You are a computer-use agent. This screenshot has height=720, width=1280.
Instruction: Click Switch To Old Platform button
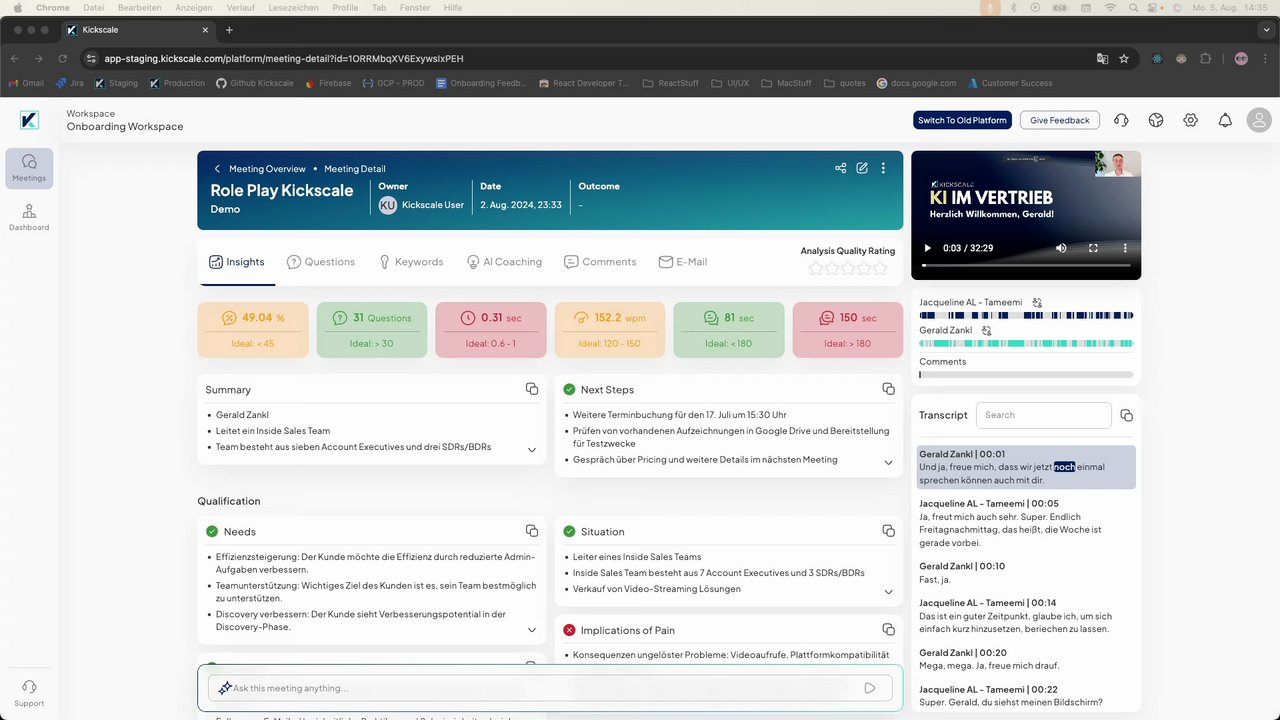[963, 120]
